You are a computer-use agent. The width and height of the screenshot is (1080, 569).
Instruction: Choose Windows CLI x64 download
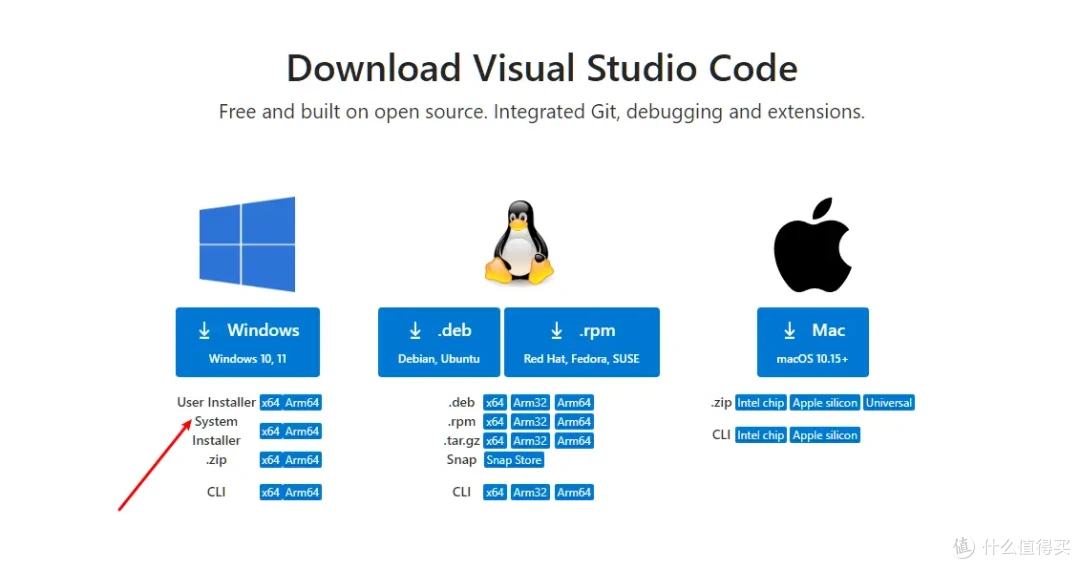tap(270, 492)
